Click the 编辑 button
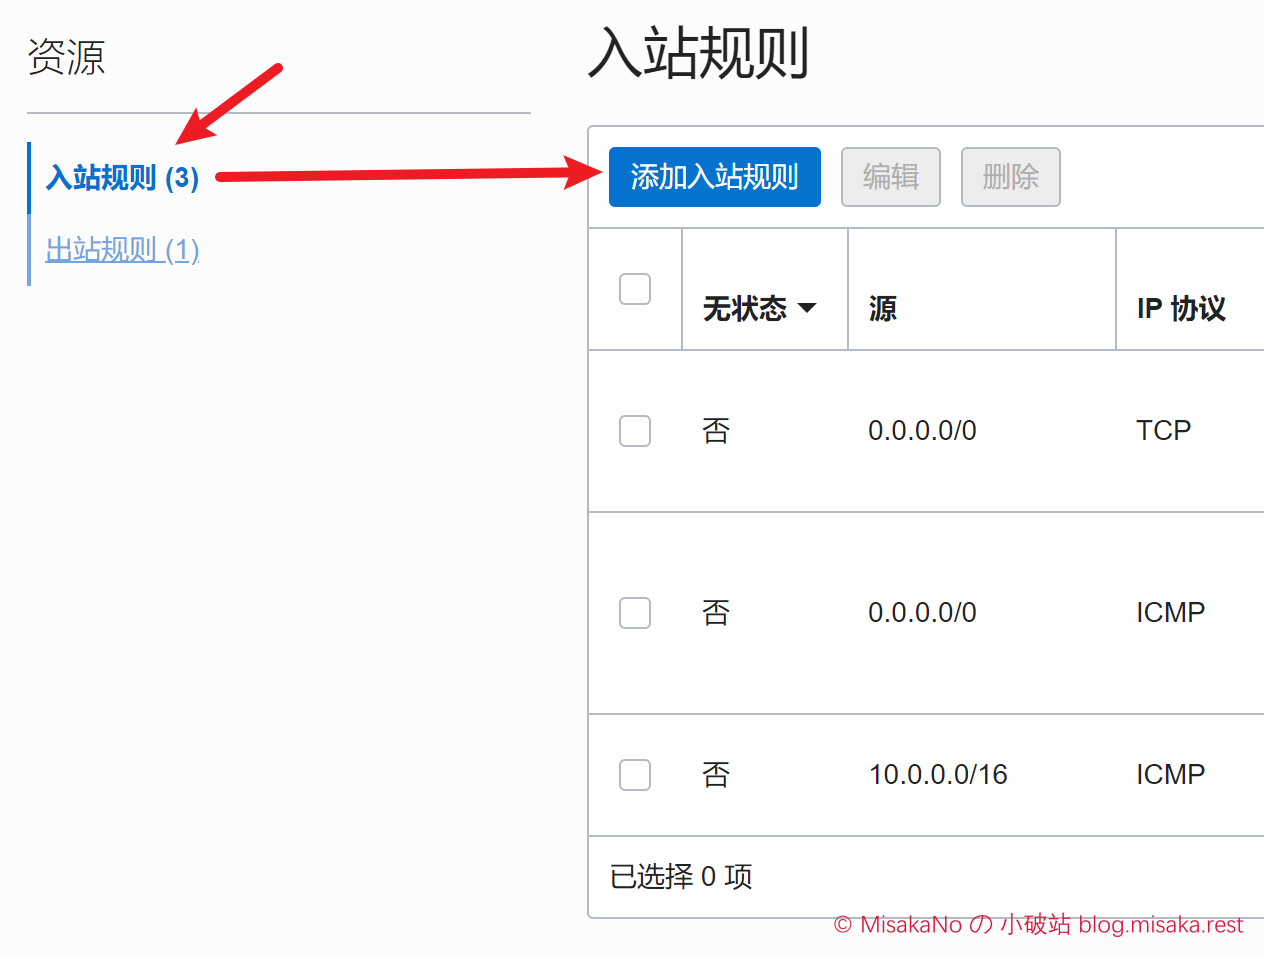 (890, 177)
